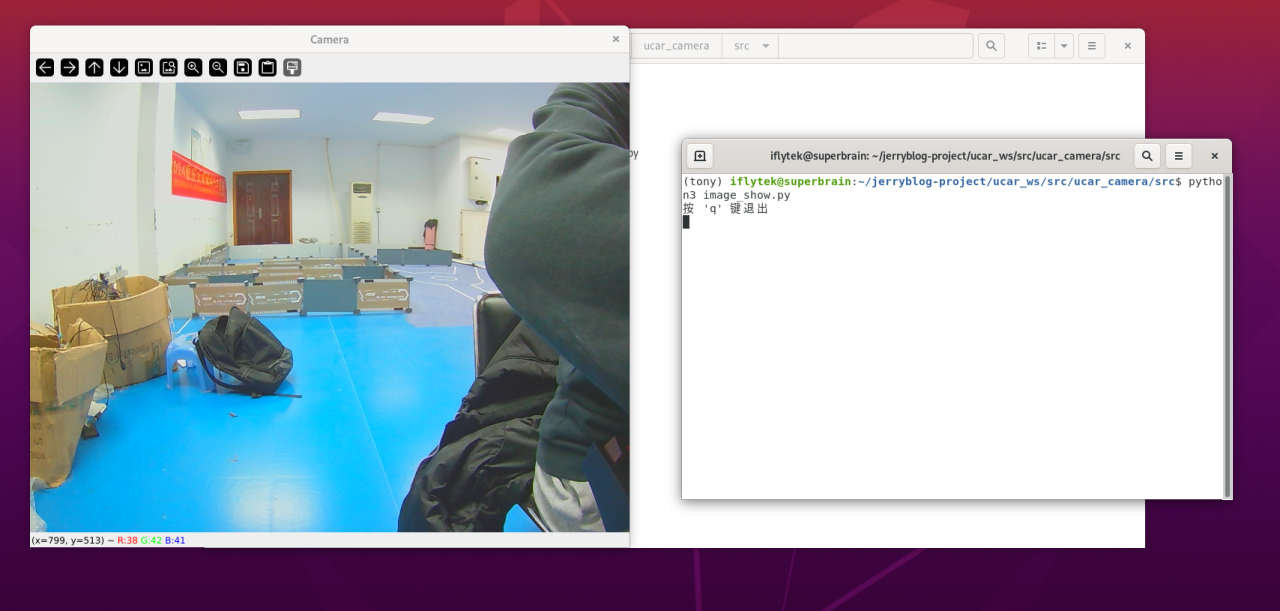Click the fit image to window icon
The height and width of the screenshot is (611, 1280).
(169, 68)
